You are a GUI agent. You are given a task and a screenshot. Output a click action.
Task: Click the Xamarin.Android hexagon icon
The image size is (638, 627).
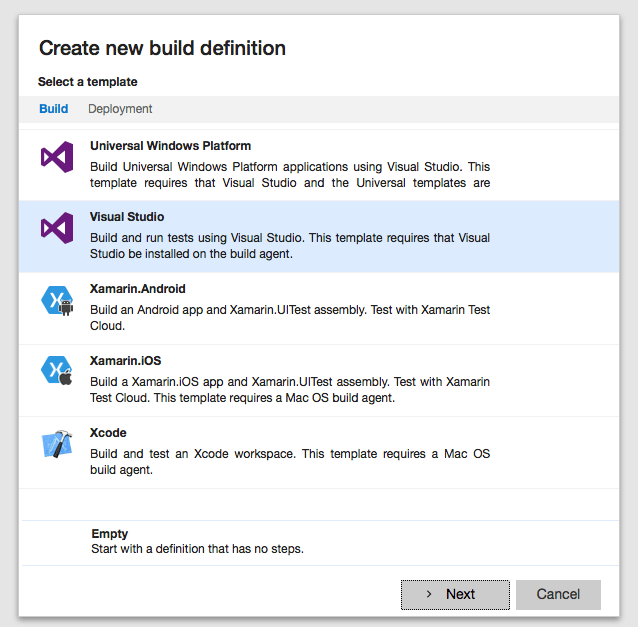click(x=57, y=300)
